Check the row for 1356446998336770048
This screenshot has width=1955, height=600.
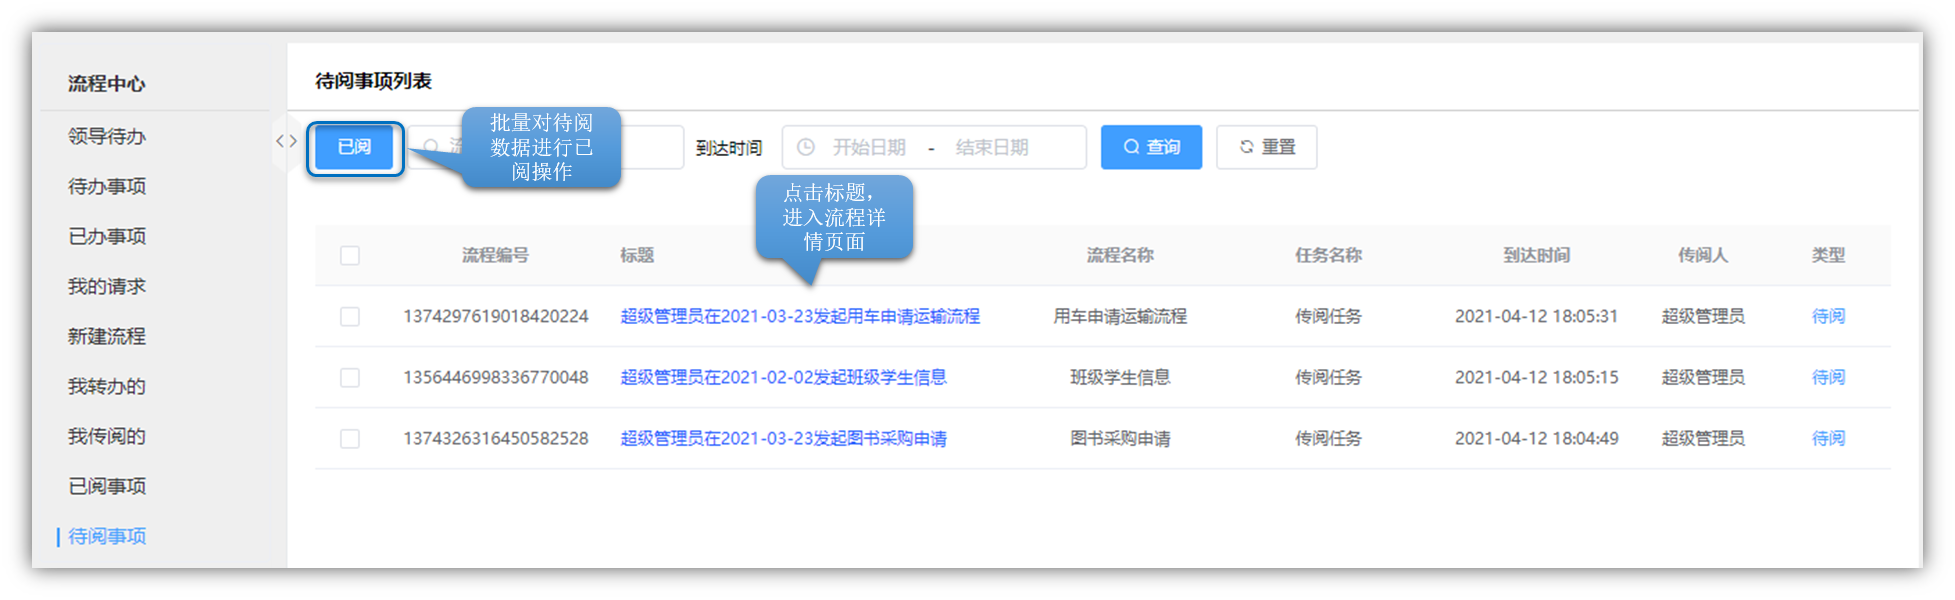tap(350, 377)
